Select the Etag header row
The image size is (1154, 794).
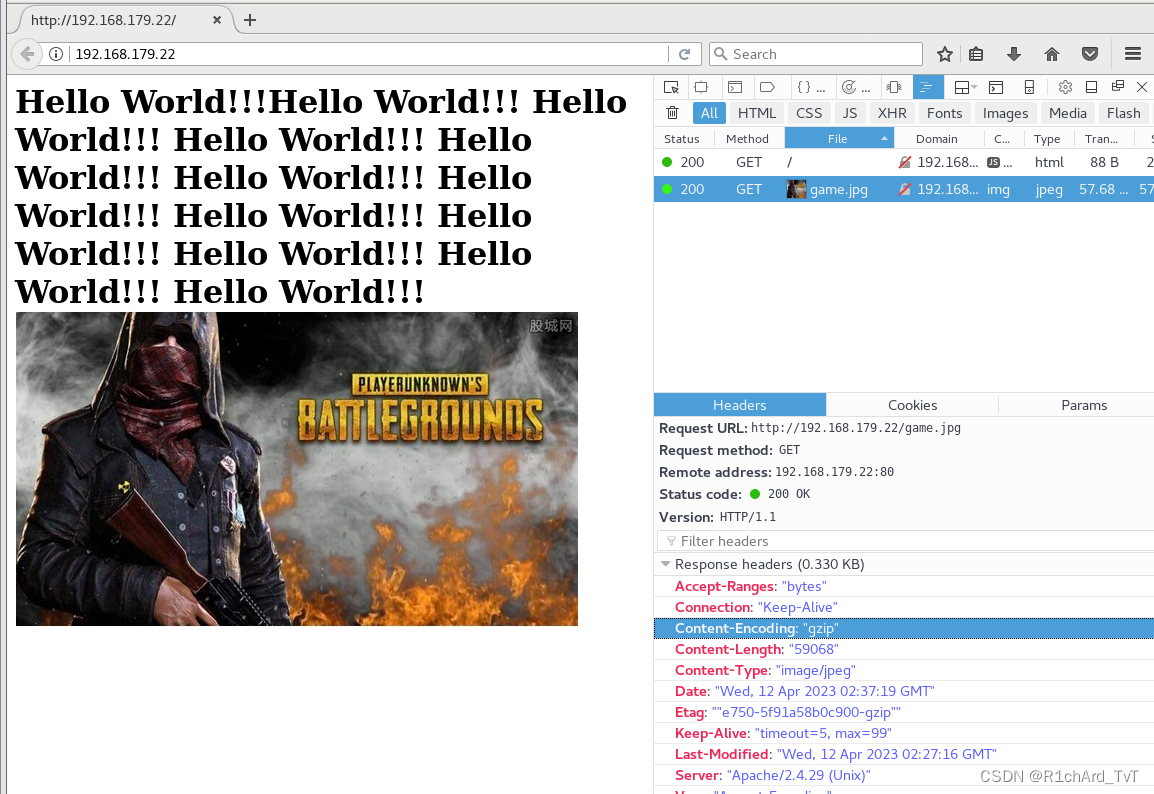pos(904,712)
